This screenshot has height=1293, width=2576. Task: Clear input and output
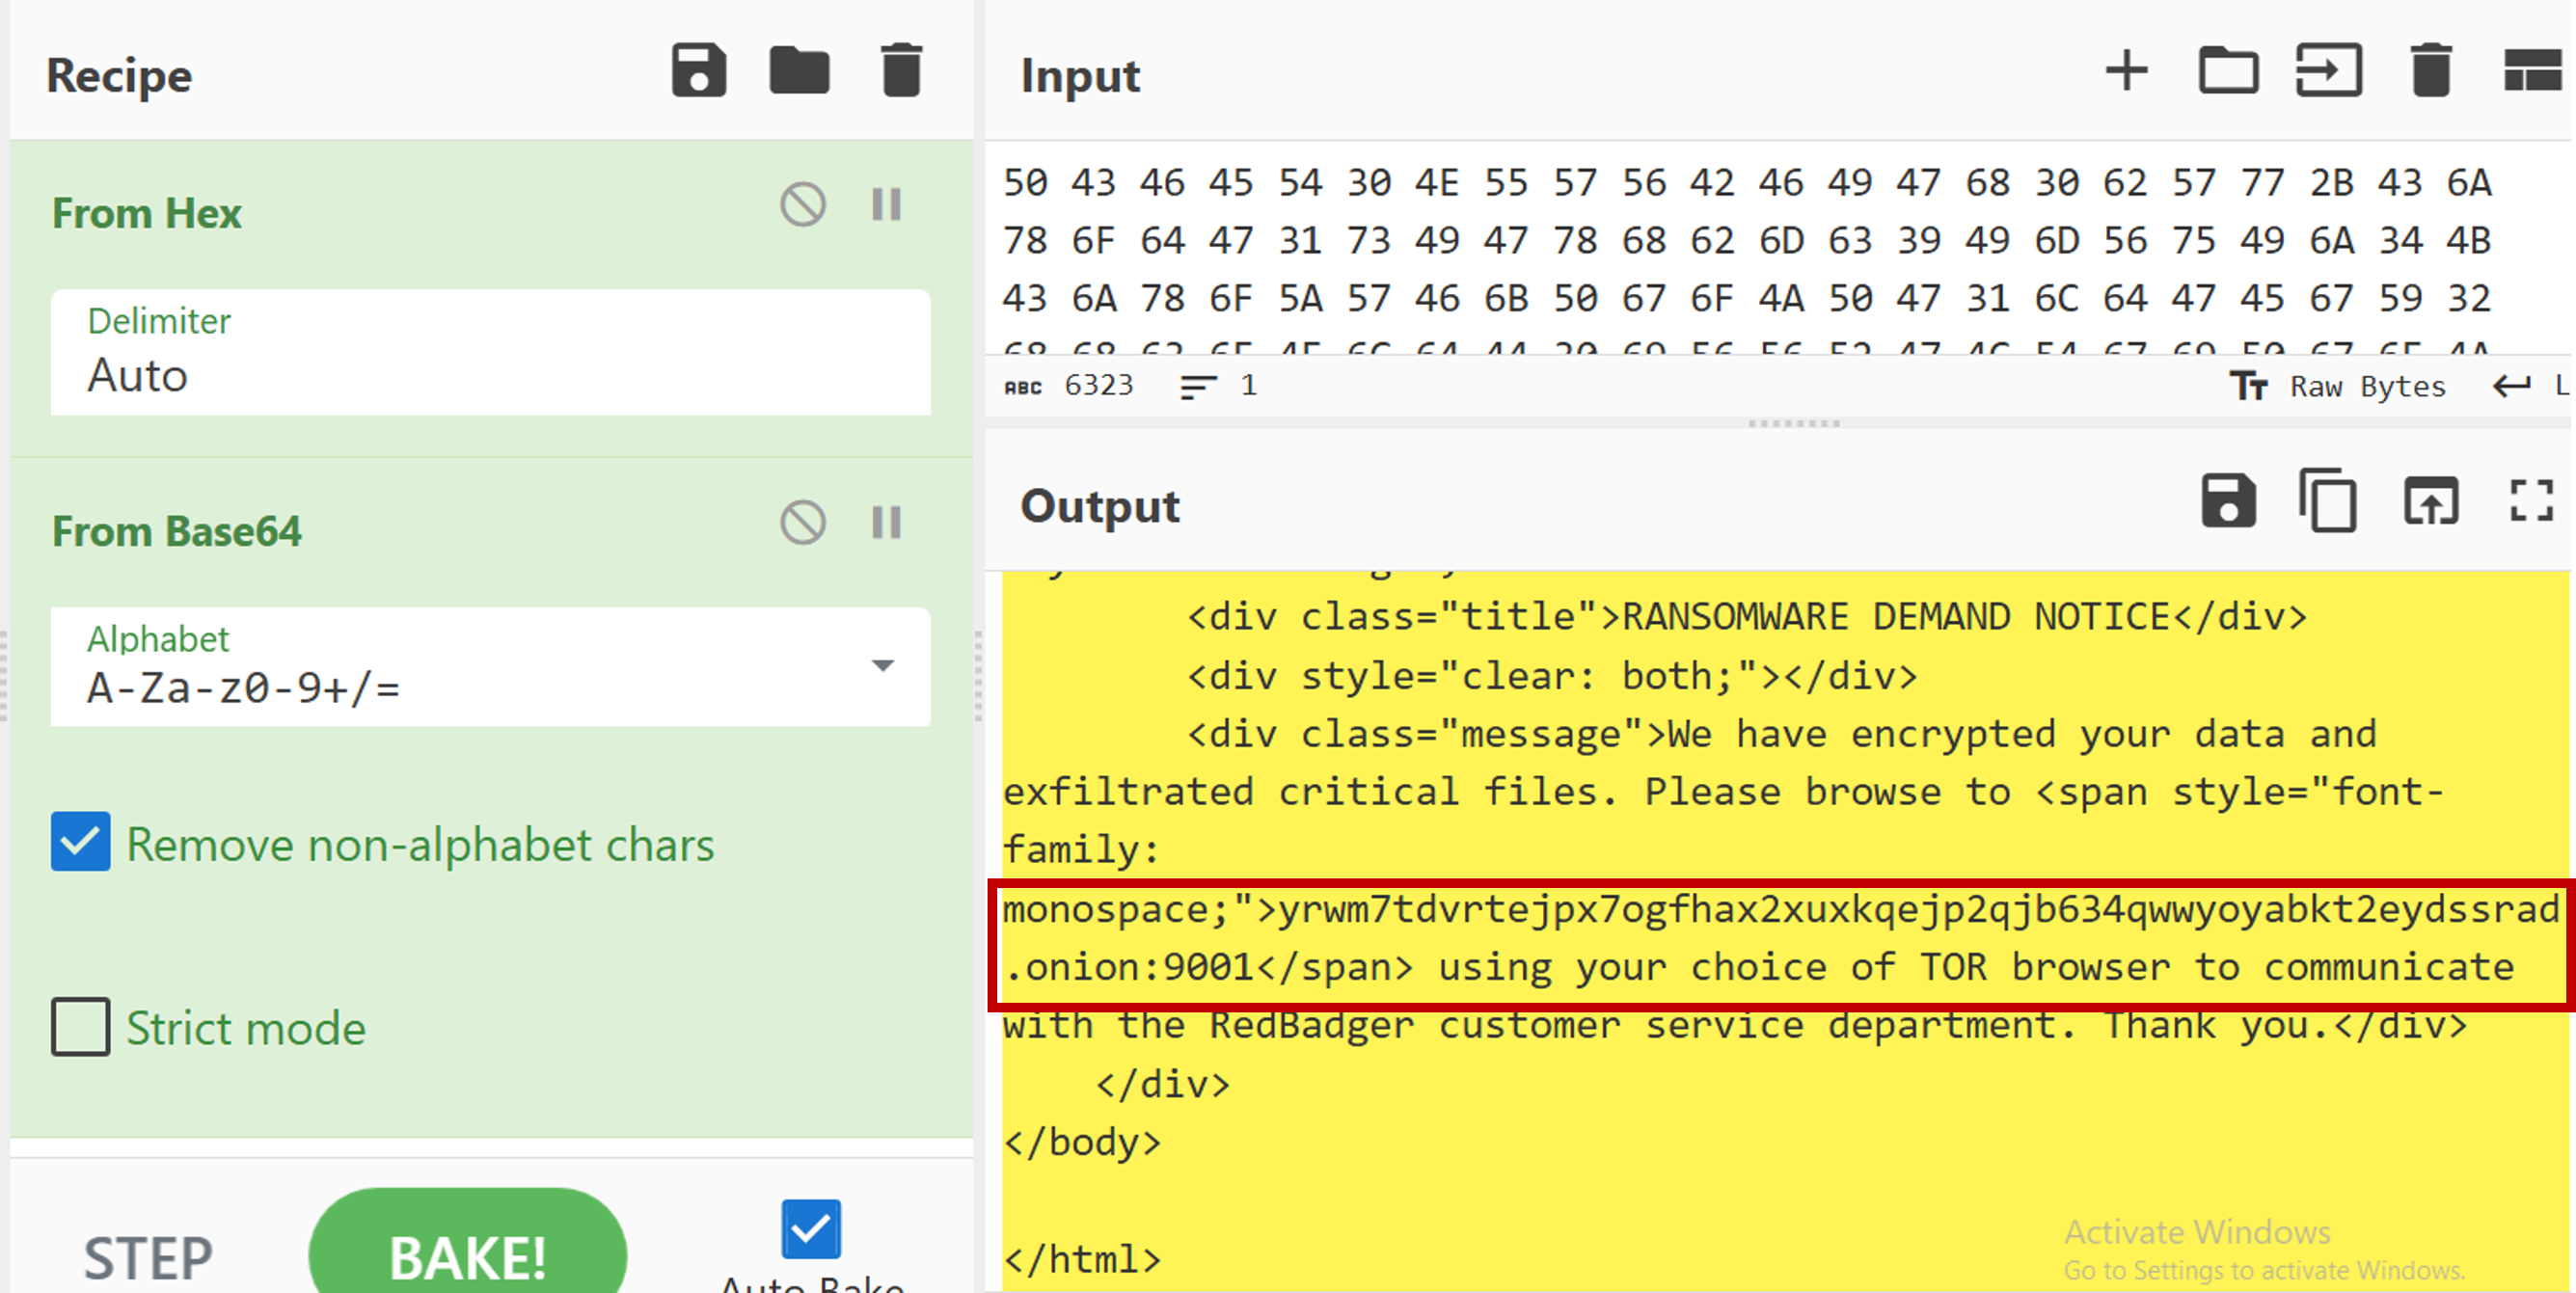[x=2431, y=71]
